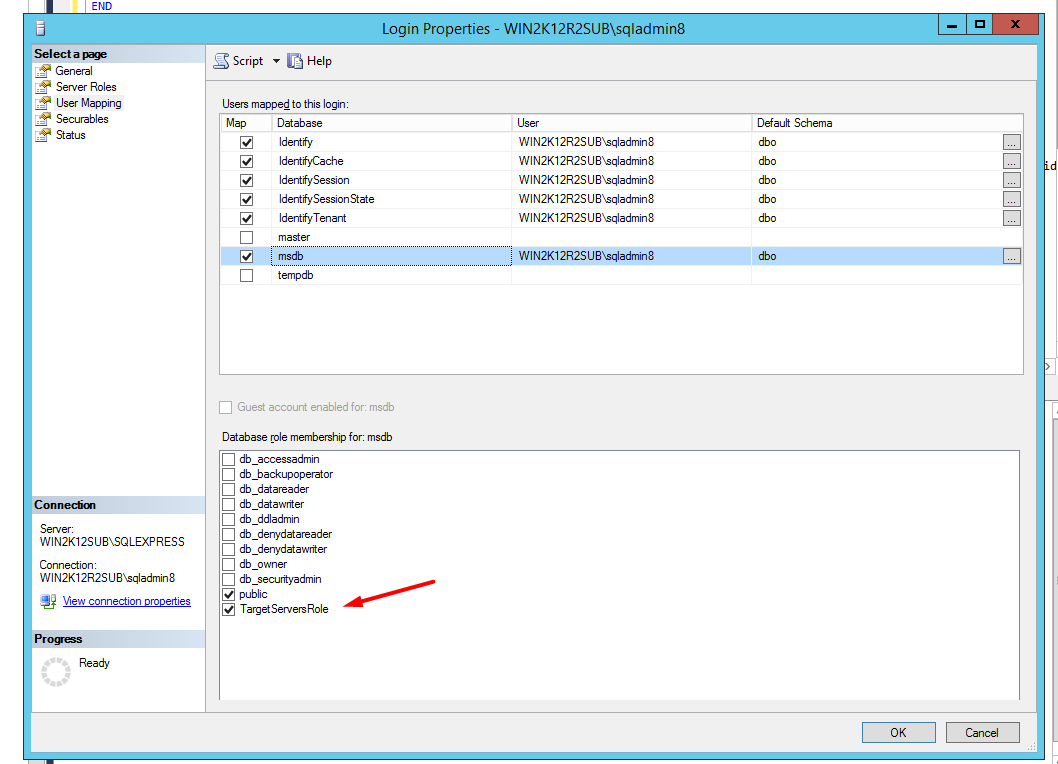The image size is (1058, 764).
Task: Uncheck Map for msdb database
Action: (246, 256)
